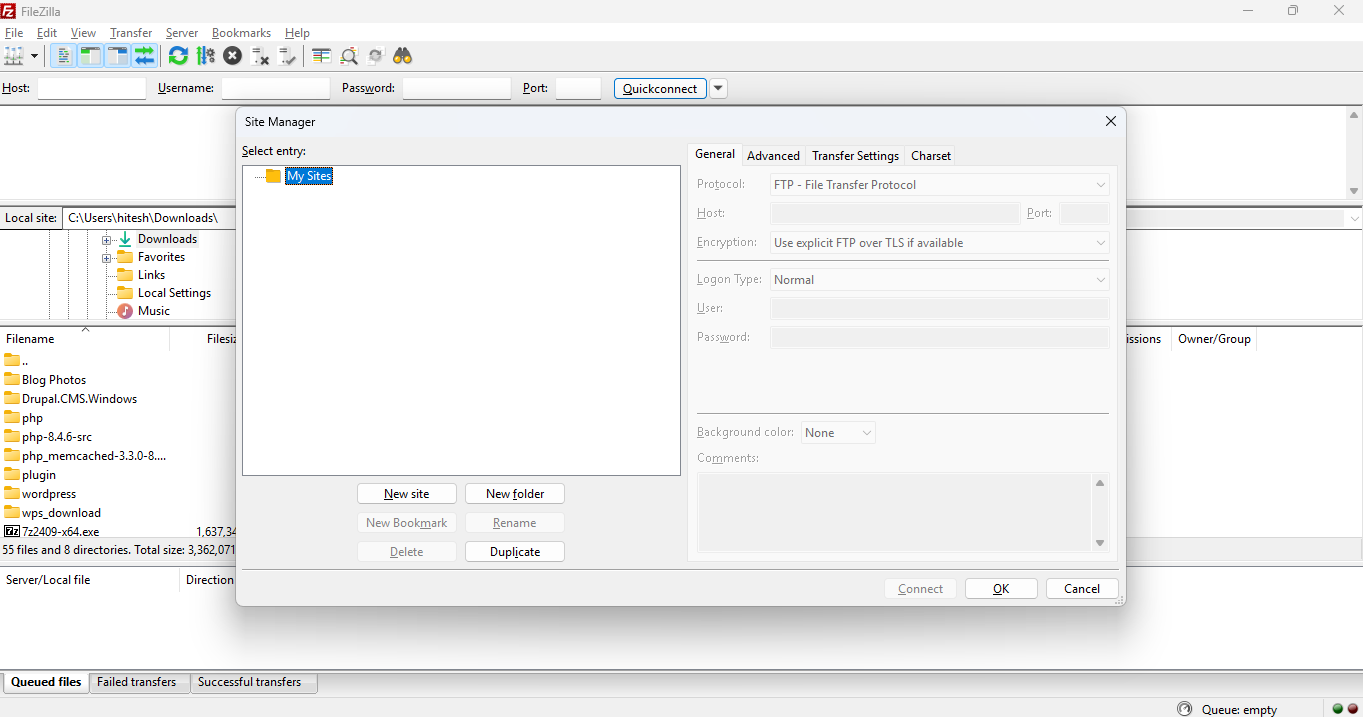The width and height of the screenshot is (1363, 717).
Task: Open the Server menu
Action: pos(182,33)
